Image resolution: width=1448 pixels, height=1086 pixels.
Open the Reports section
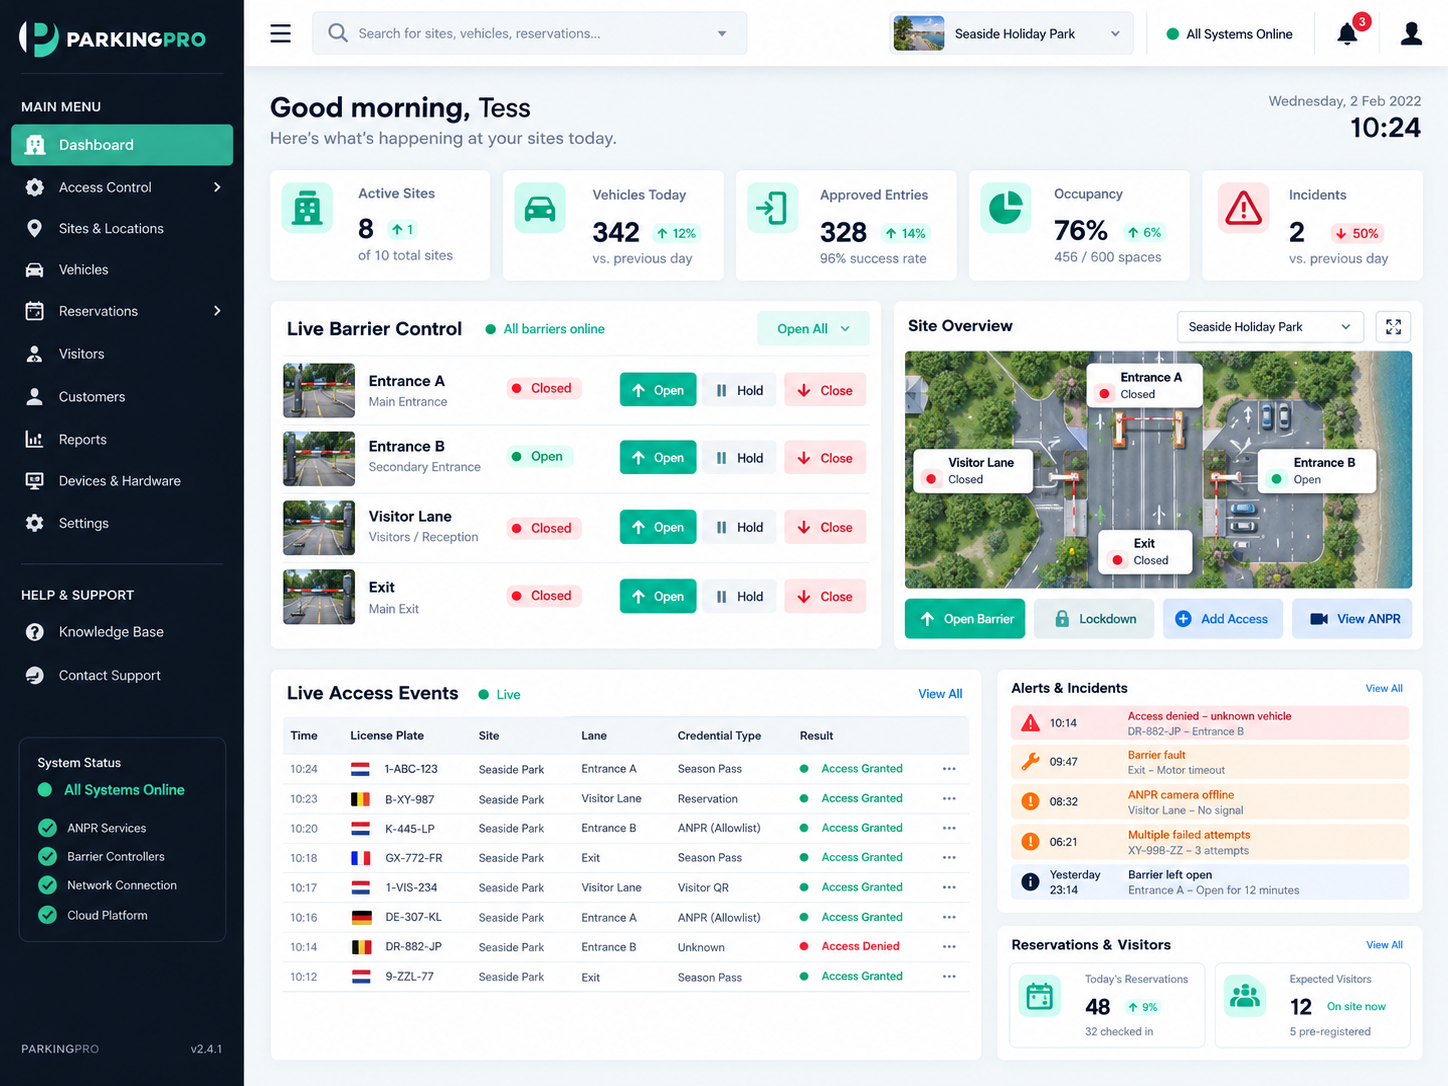(x=122, y=439)
